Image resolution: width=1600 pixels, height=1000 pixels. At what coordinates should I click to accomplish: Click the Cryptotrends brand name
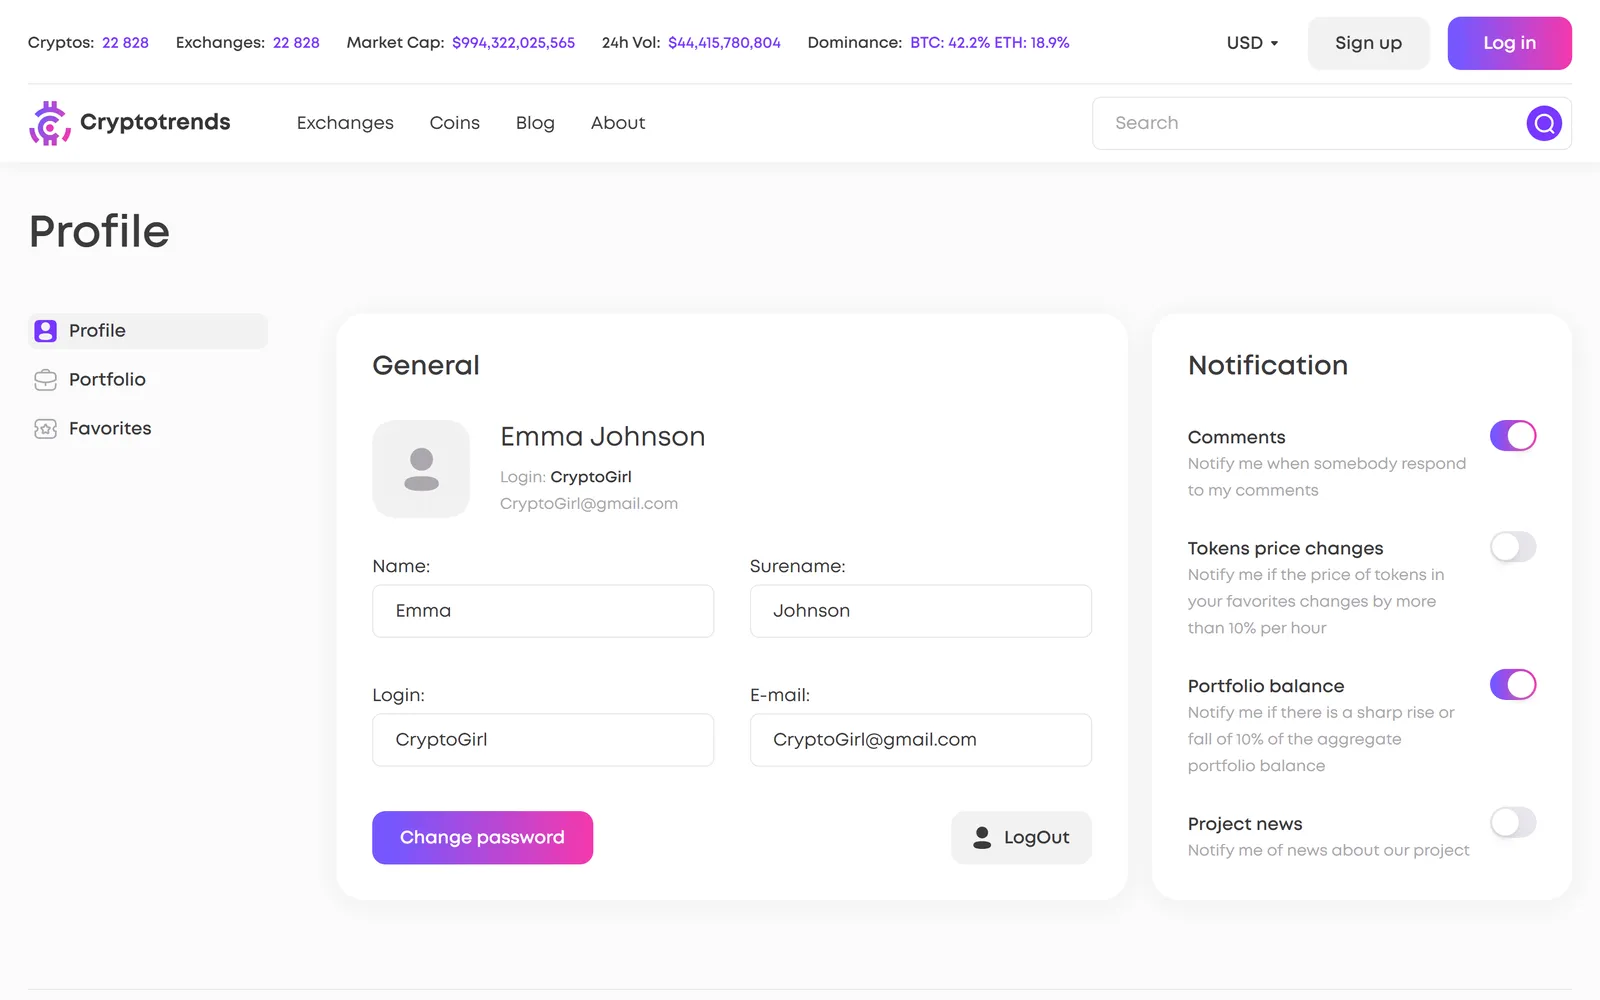pos(155,122)
